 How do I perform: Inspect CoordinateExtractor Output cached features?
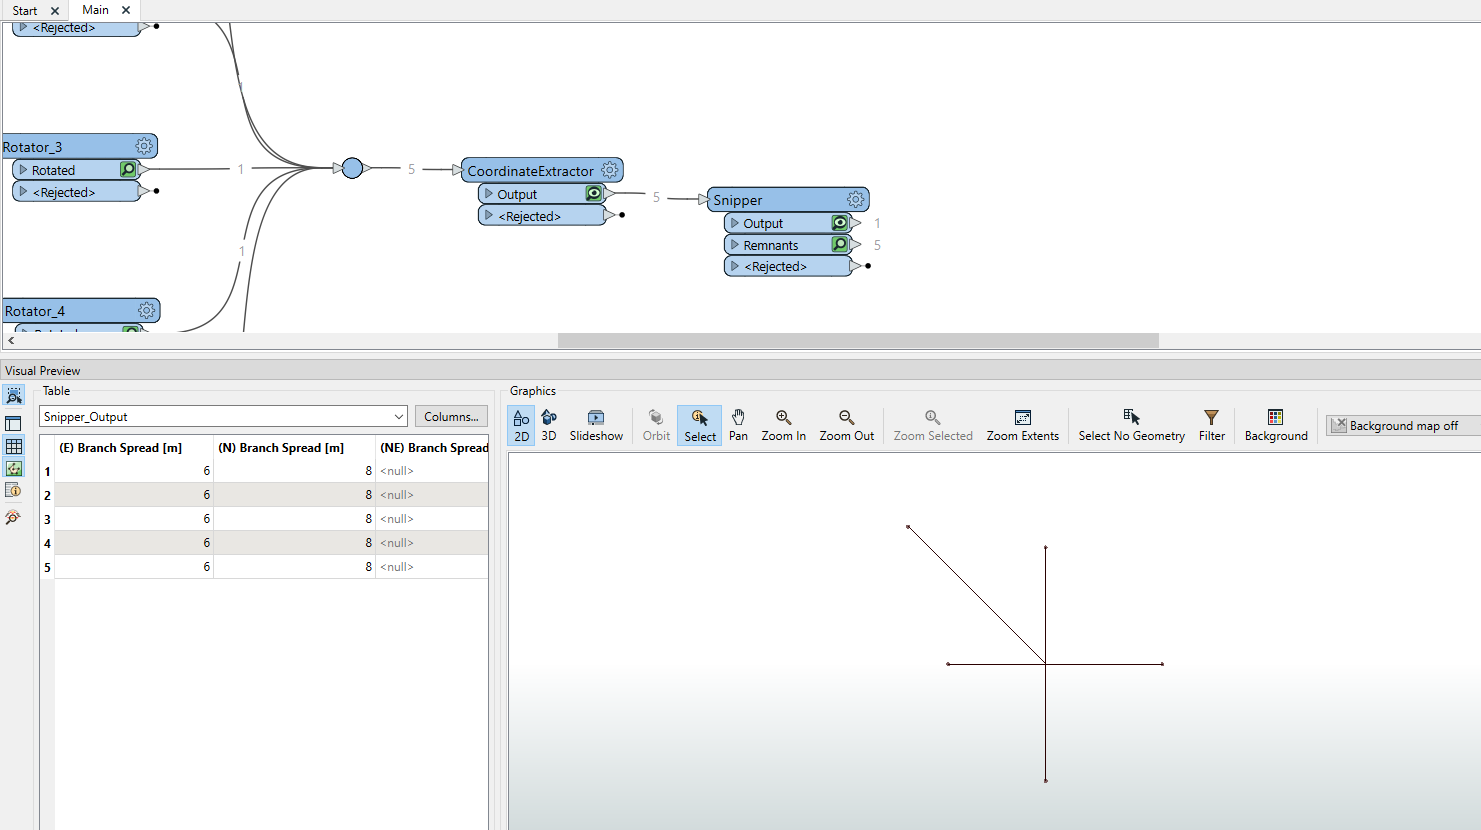(594, 194)
